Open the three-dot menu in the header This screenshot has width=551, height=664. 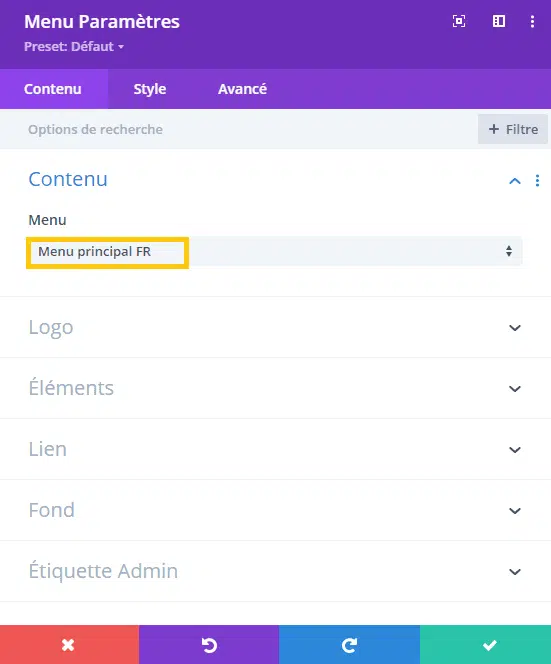[x=532, y=21]
